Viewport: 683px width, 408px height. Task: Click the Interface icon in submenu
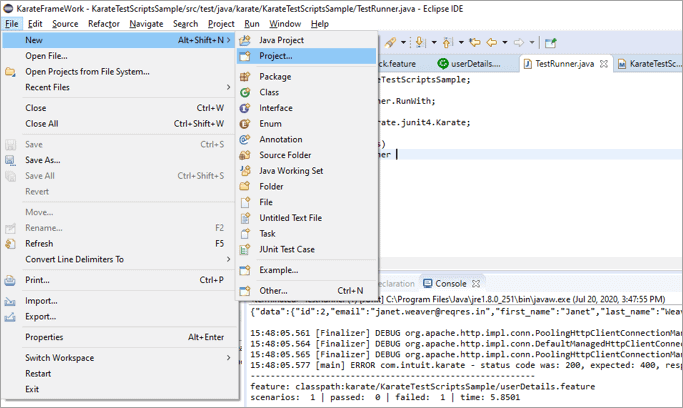(x=245, y=108)
